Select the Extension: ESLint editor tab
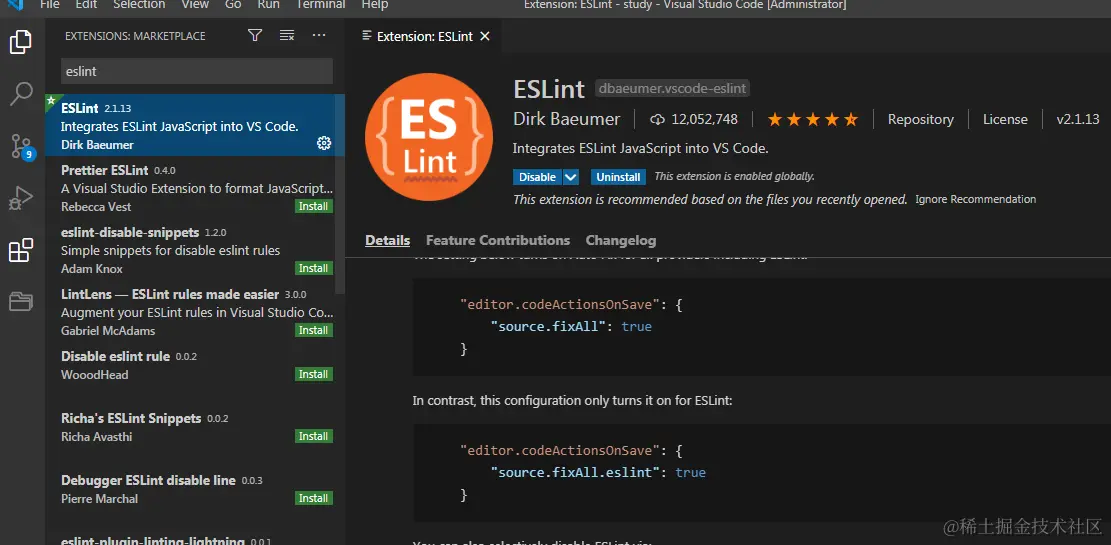 coord(424,36)
